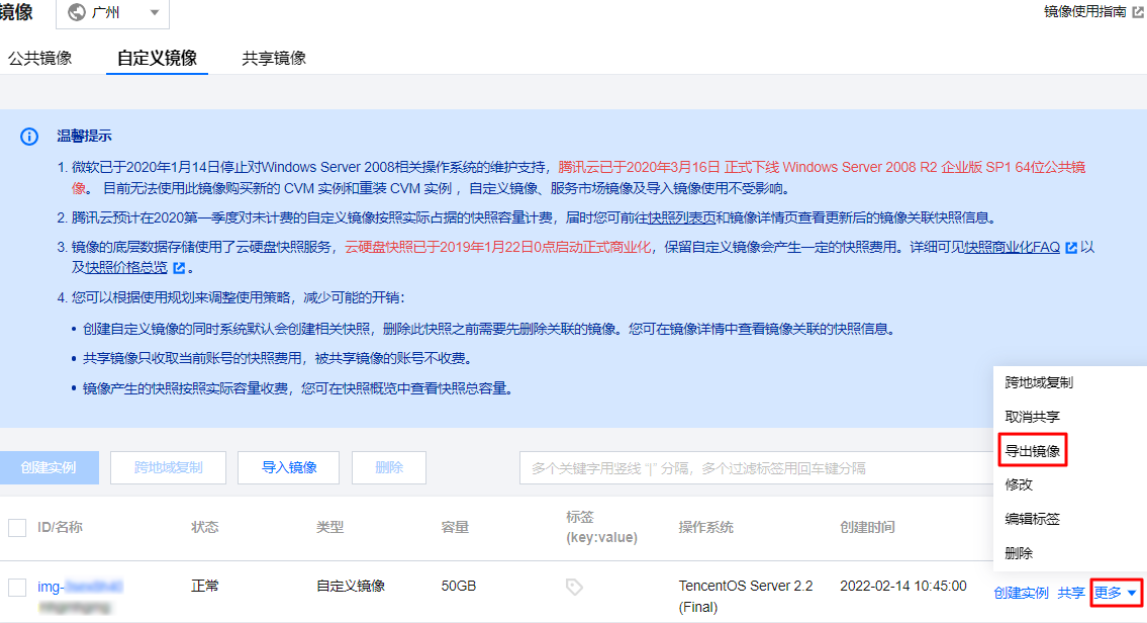Focus the keyword search input field
Screen dimensions: 1147x623
(x=757, y=468)
